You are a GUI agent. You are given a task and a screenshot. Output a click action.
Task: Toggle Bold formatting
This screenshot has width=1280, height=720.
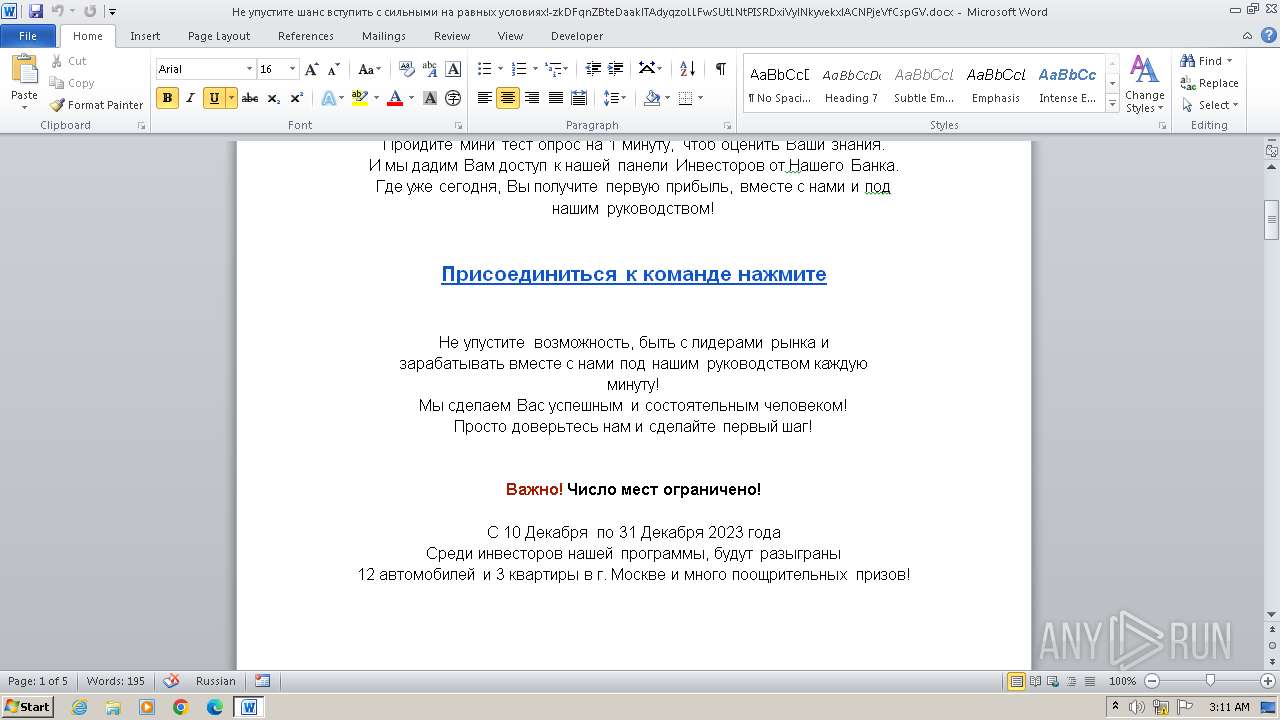pos(167,98)
